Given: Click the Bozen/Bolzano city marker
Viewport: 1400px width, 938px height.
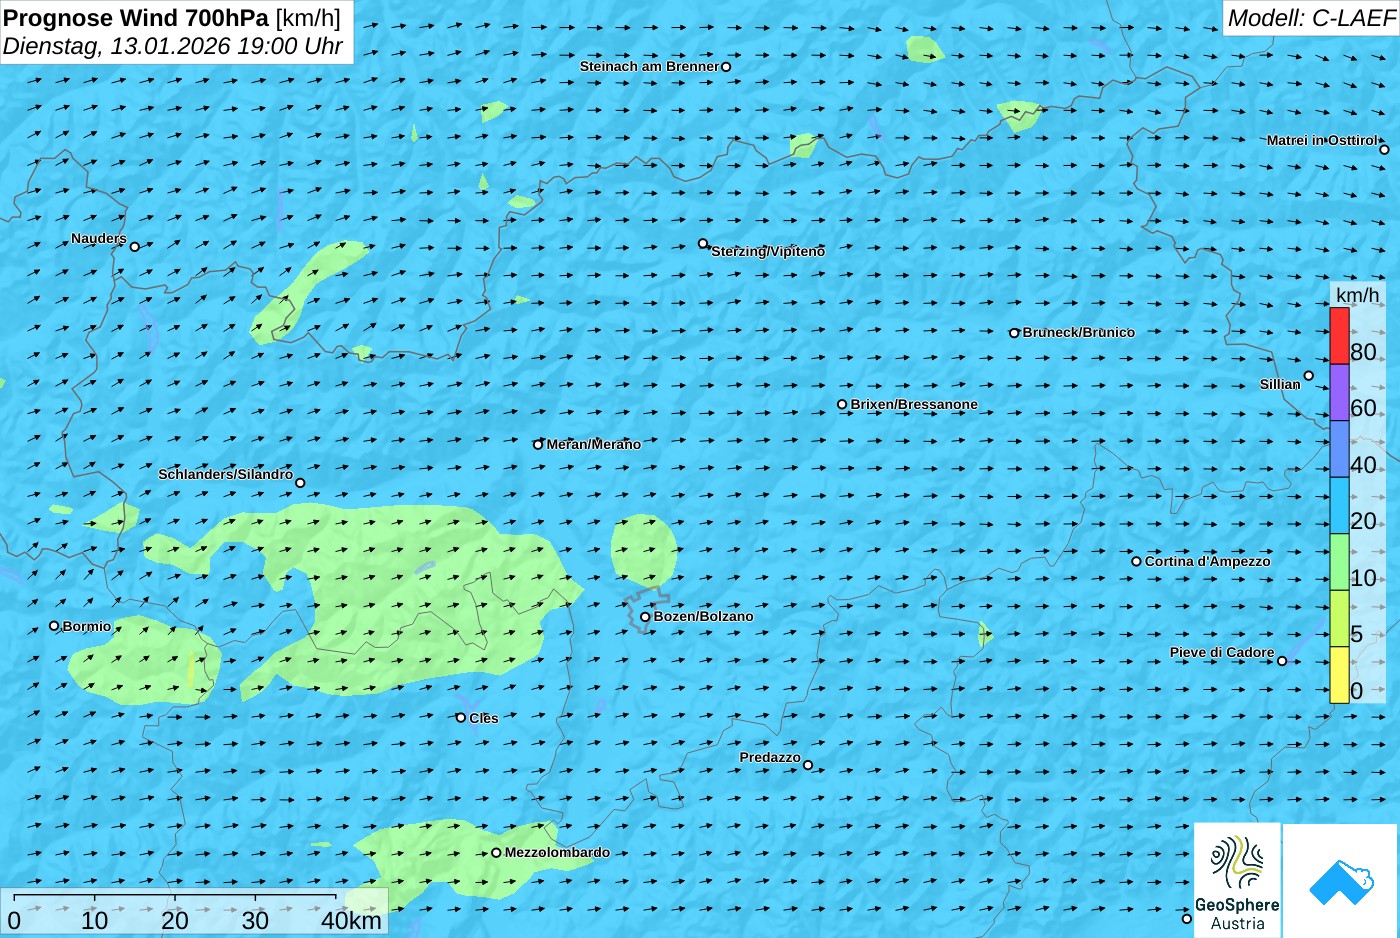Looking at the screenshot, I should point(645,617).
